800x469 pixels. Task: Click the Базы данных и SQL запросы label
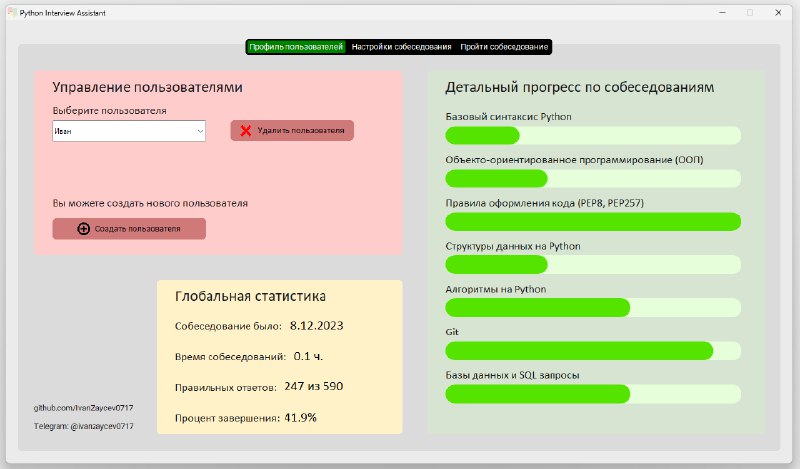pos(512,375)
